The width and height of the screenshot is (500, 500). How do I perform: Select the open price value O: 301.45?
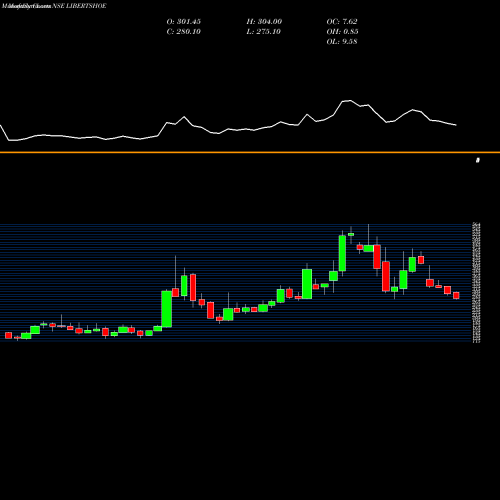[x=184, y=22]
